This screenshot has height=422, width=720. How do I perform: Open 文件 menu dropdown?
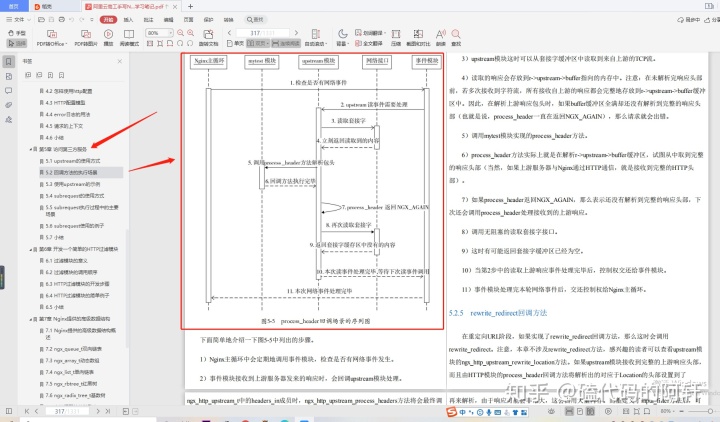point(18,20)
